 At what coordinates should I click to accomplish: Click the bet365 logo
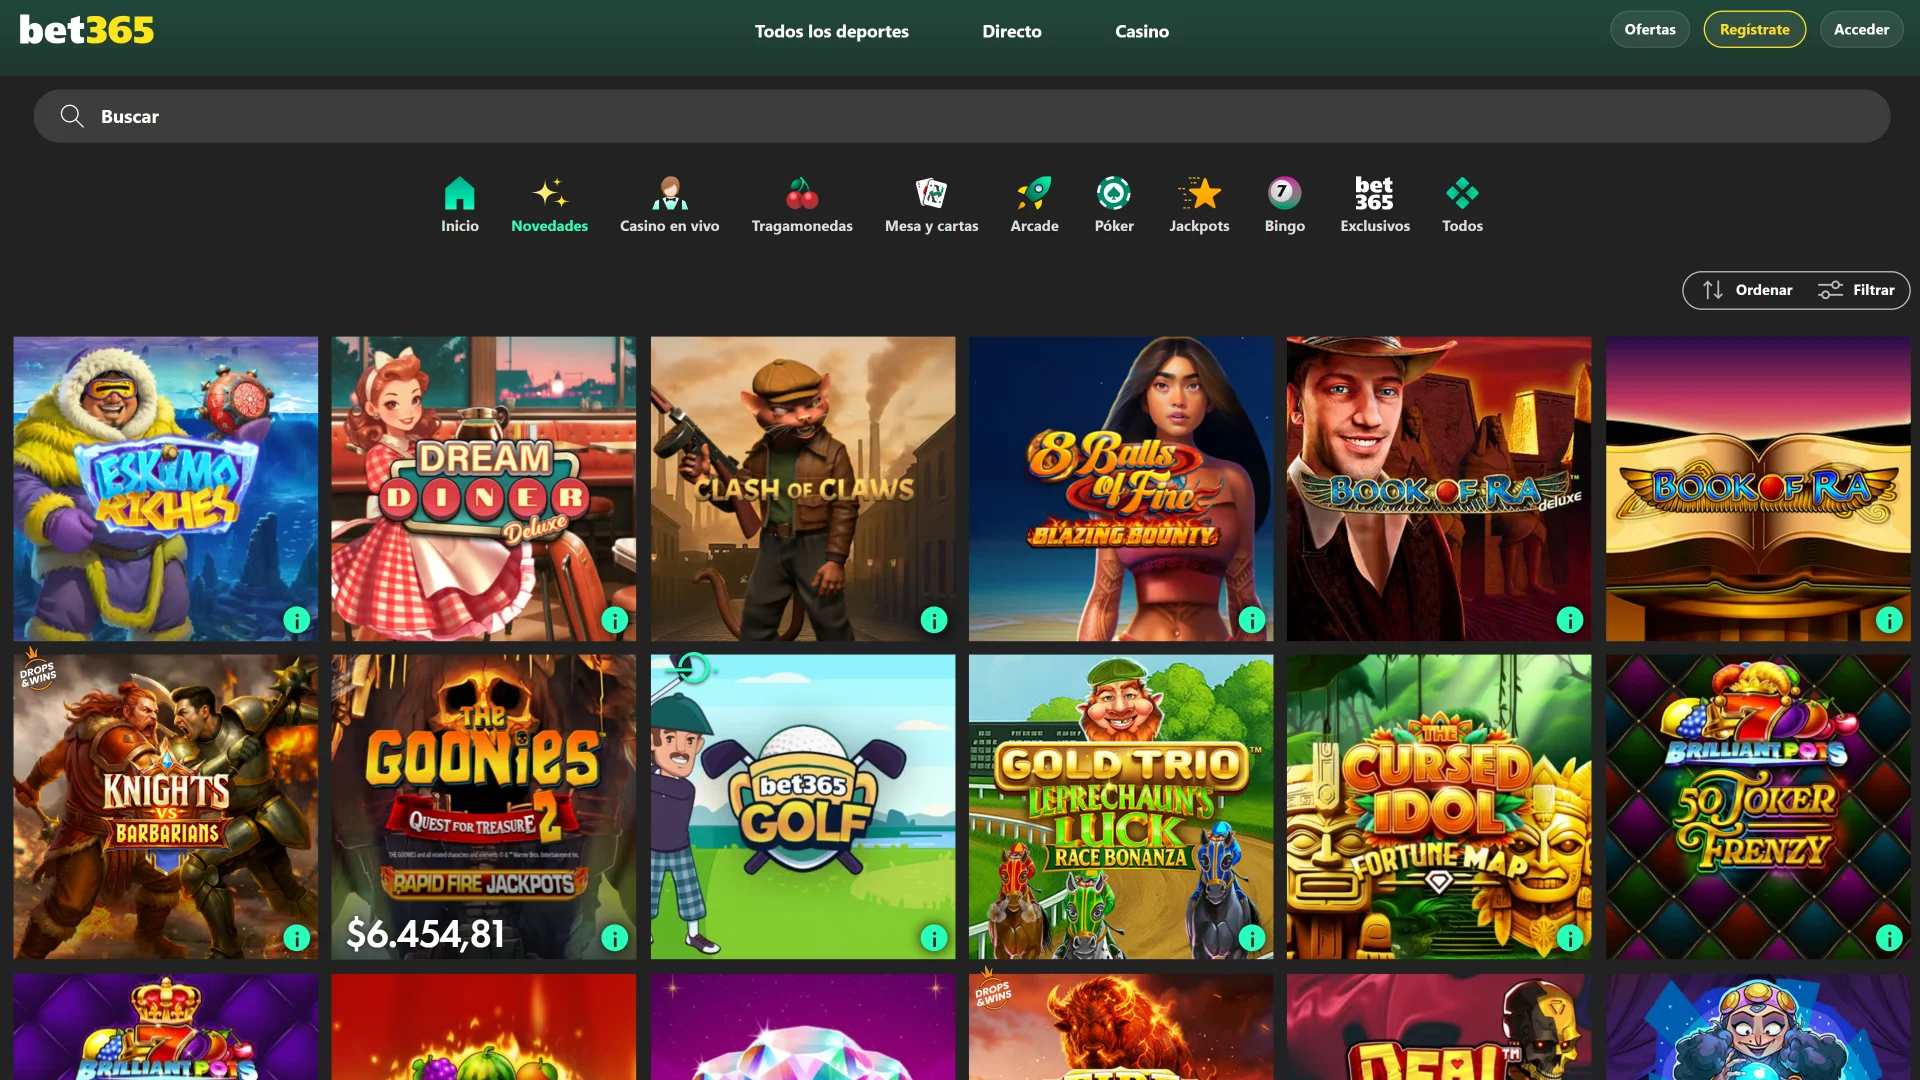tap(87, 30)
